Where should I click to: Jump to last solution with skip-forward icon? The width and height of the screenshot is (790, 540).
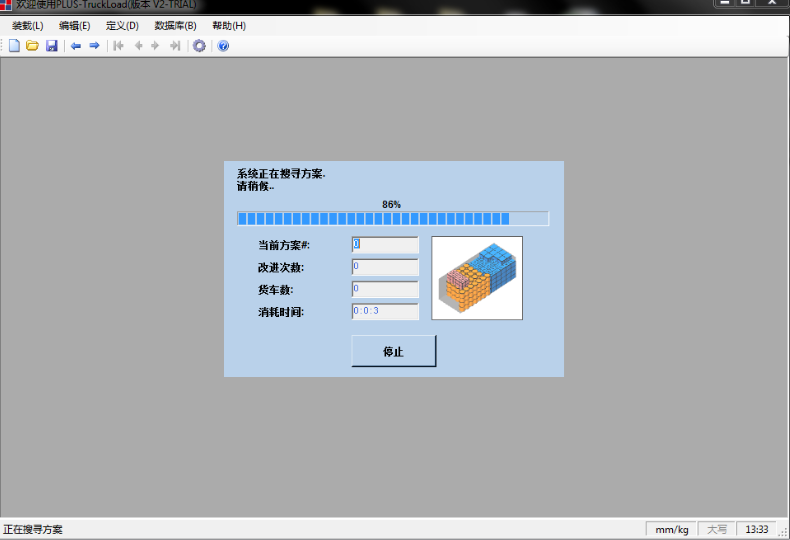click(x=175, y=46)
